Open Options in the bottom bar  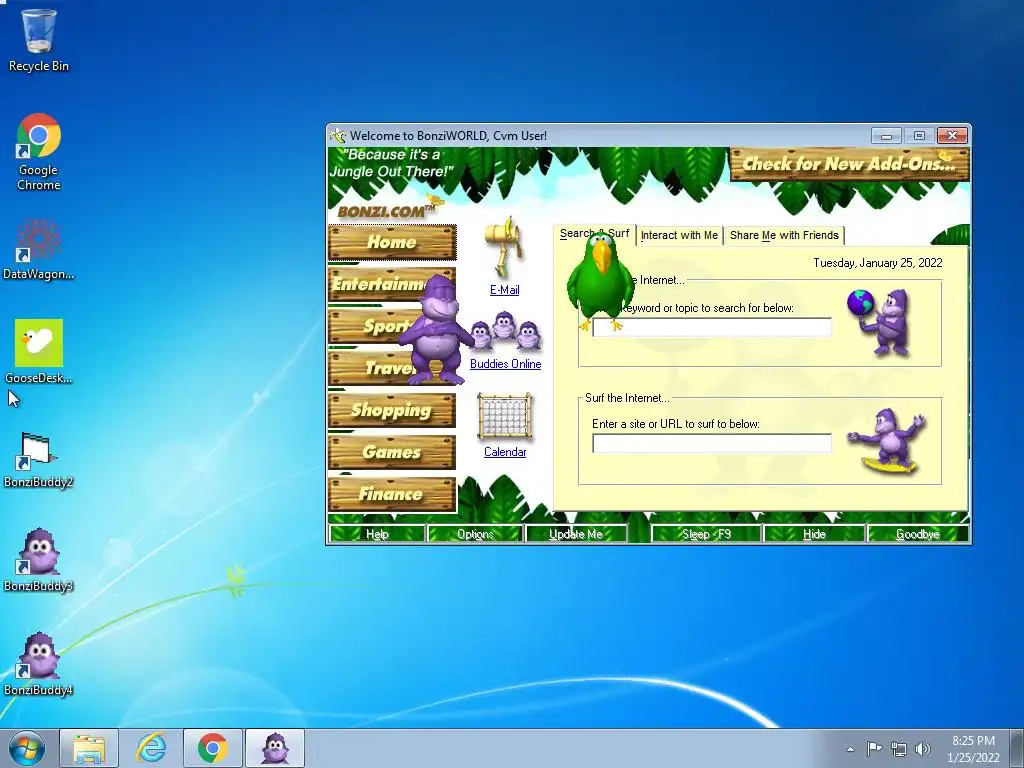coord(475,534)
